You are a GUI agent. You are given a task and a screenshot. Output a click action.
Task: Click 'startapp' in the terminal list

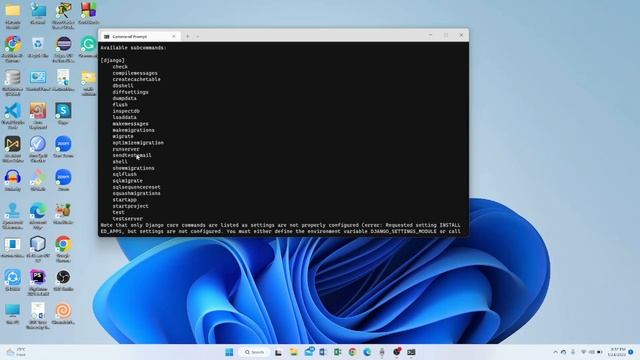click(124, 200)
